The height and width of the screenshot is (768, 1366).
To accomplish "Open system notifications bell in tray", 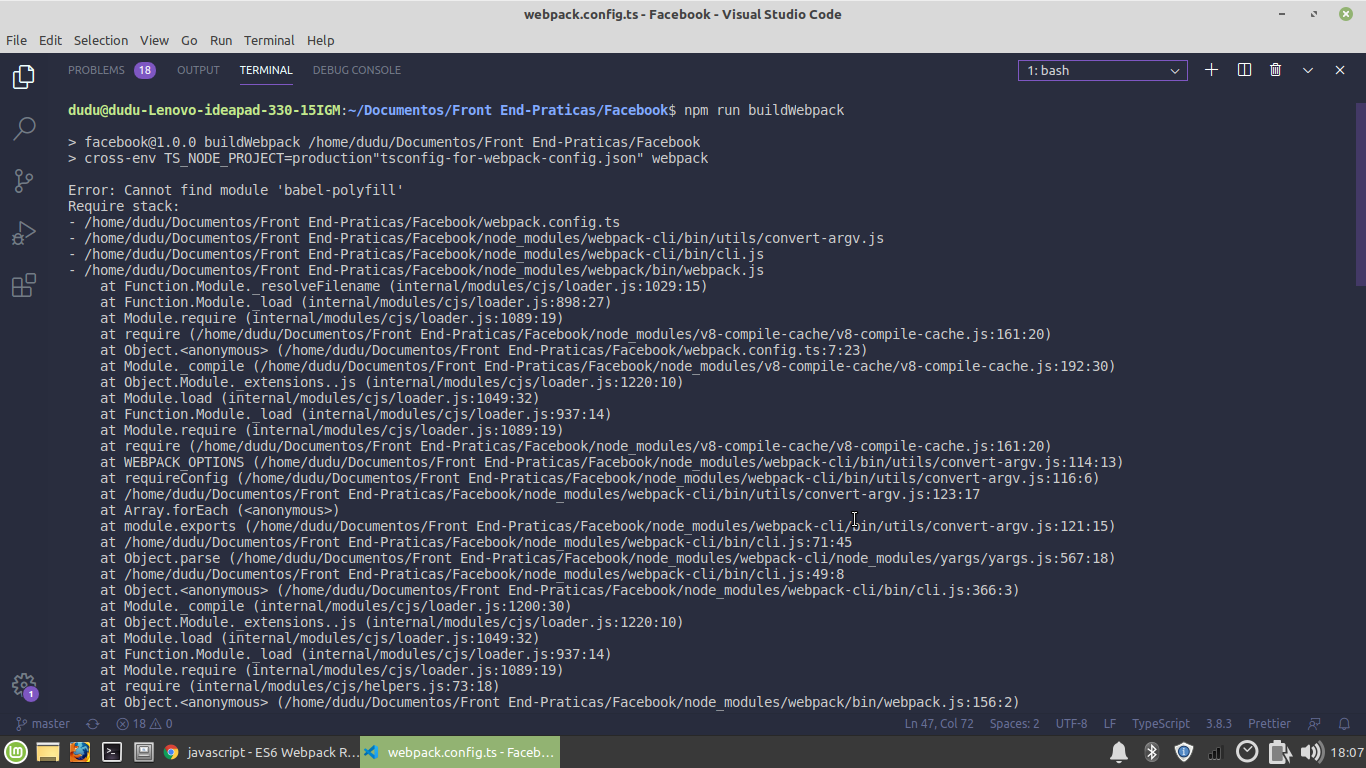I will 1119,752.
